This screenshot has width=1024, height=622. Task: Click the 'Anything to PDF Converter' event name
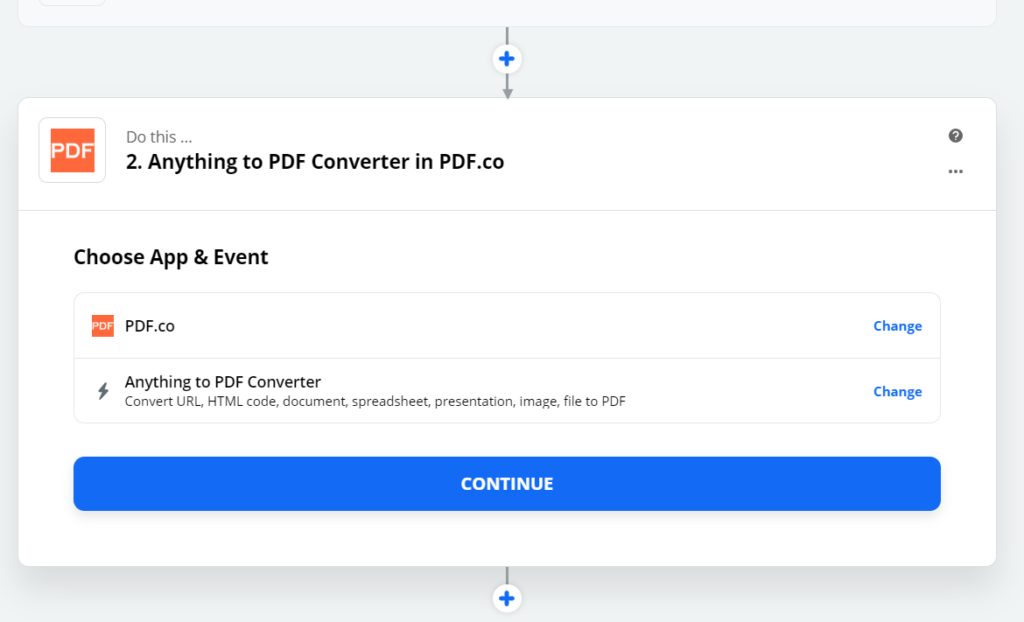pos(223,382)
